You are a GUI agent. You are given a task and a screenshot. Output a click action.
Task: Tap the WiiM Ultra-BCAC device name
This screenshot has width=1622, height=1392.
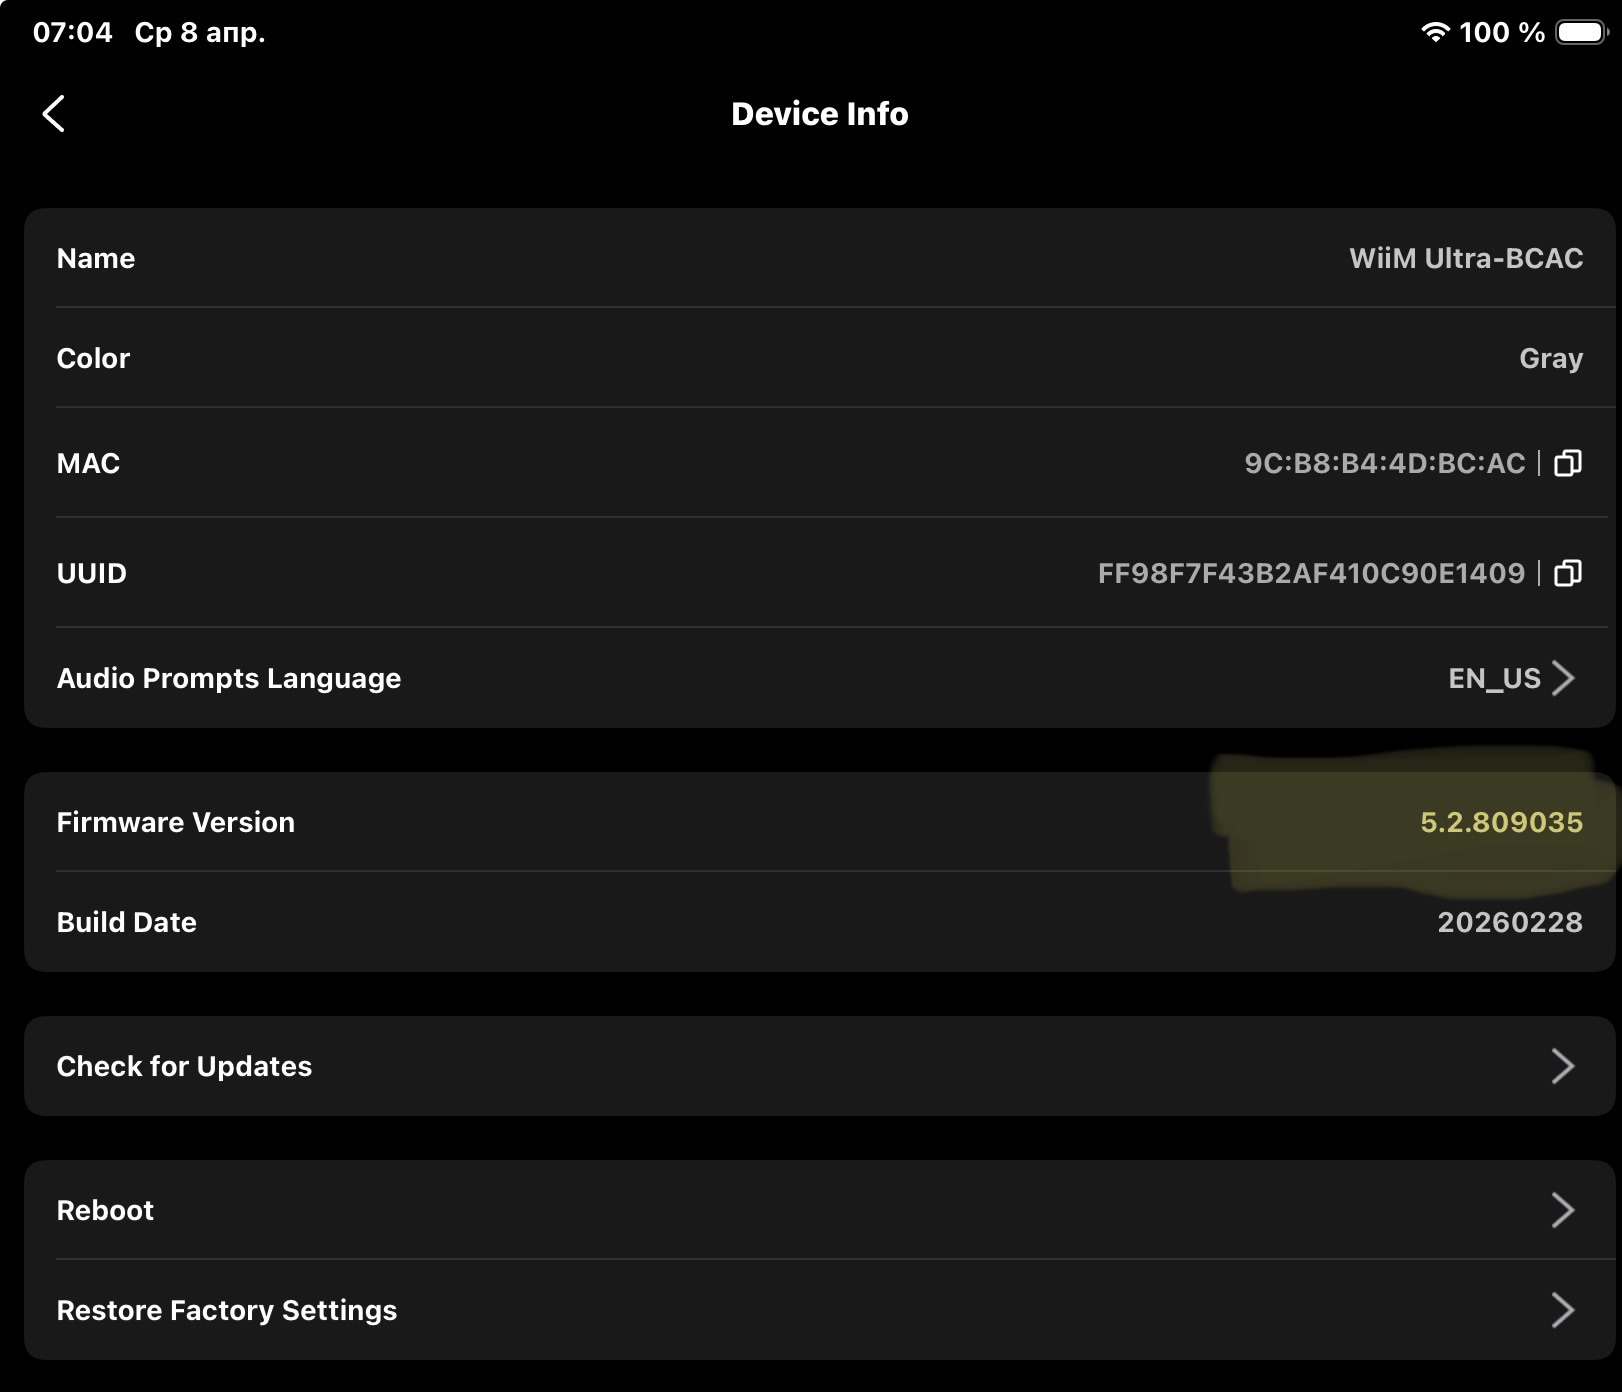point(1465,258)
